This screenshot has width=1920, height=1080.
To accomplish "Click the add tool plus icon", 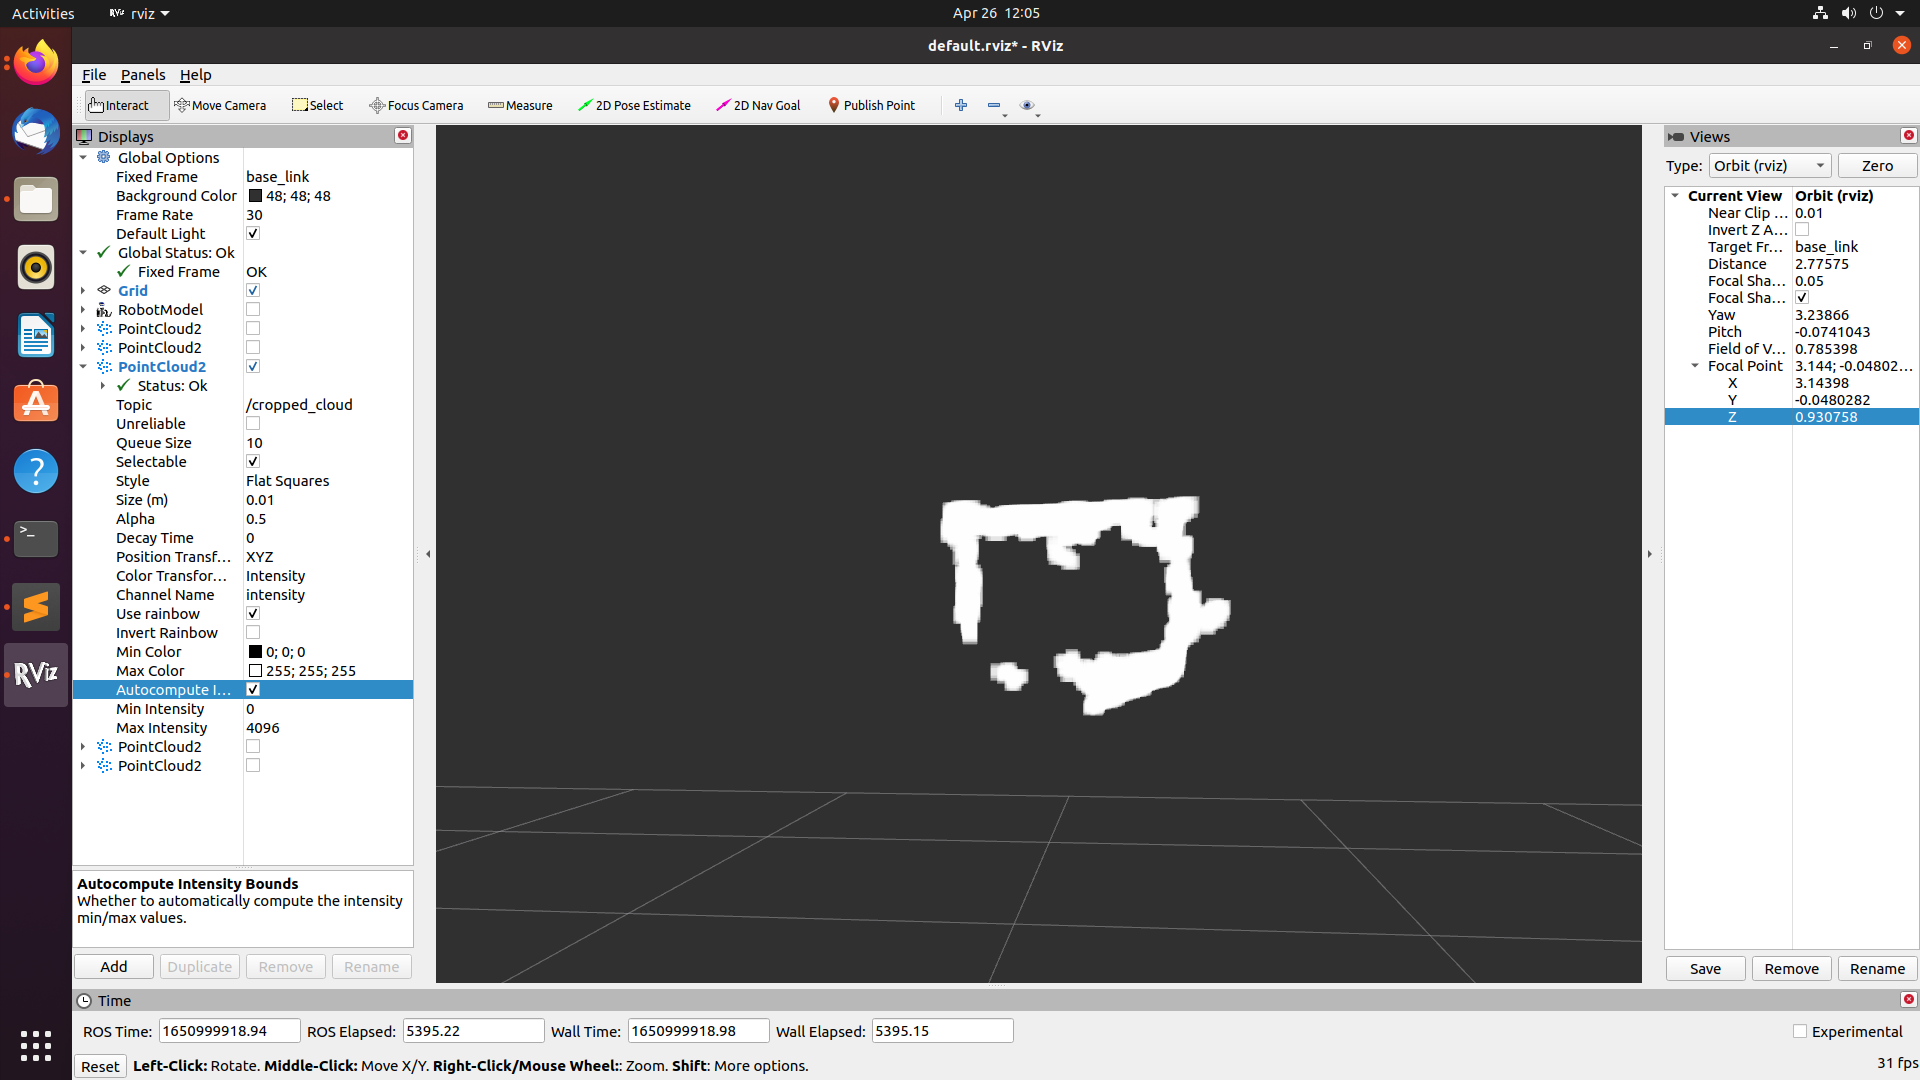I will [x=961, y=105].
